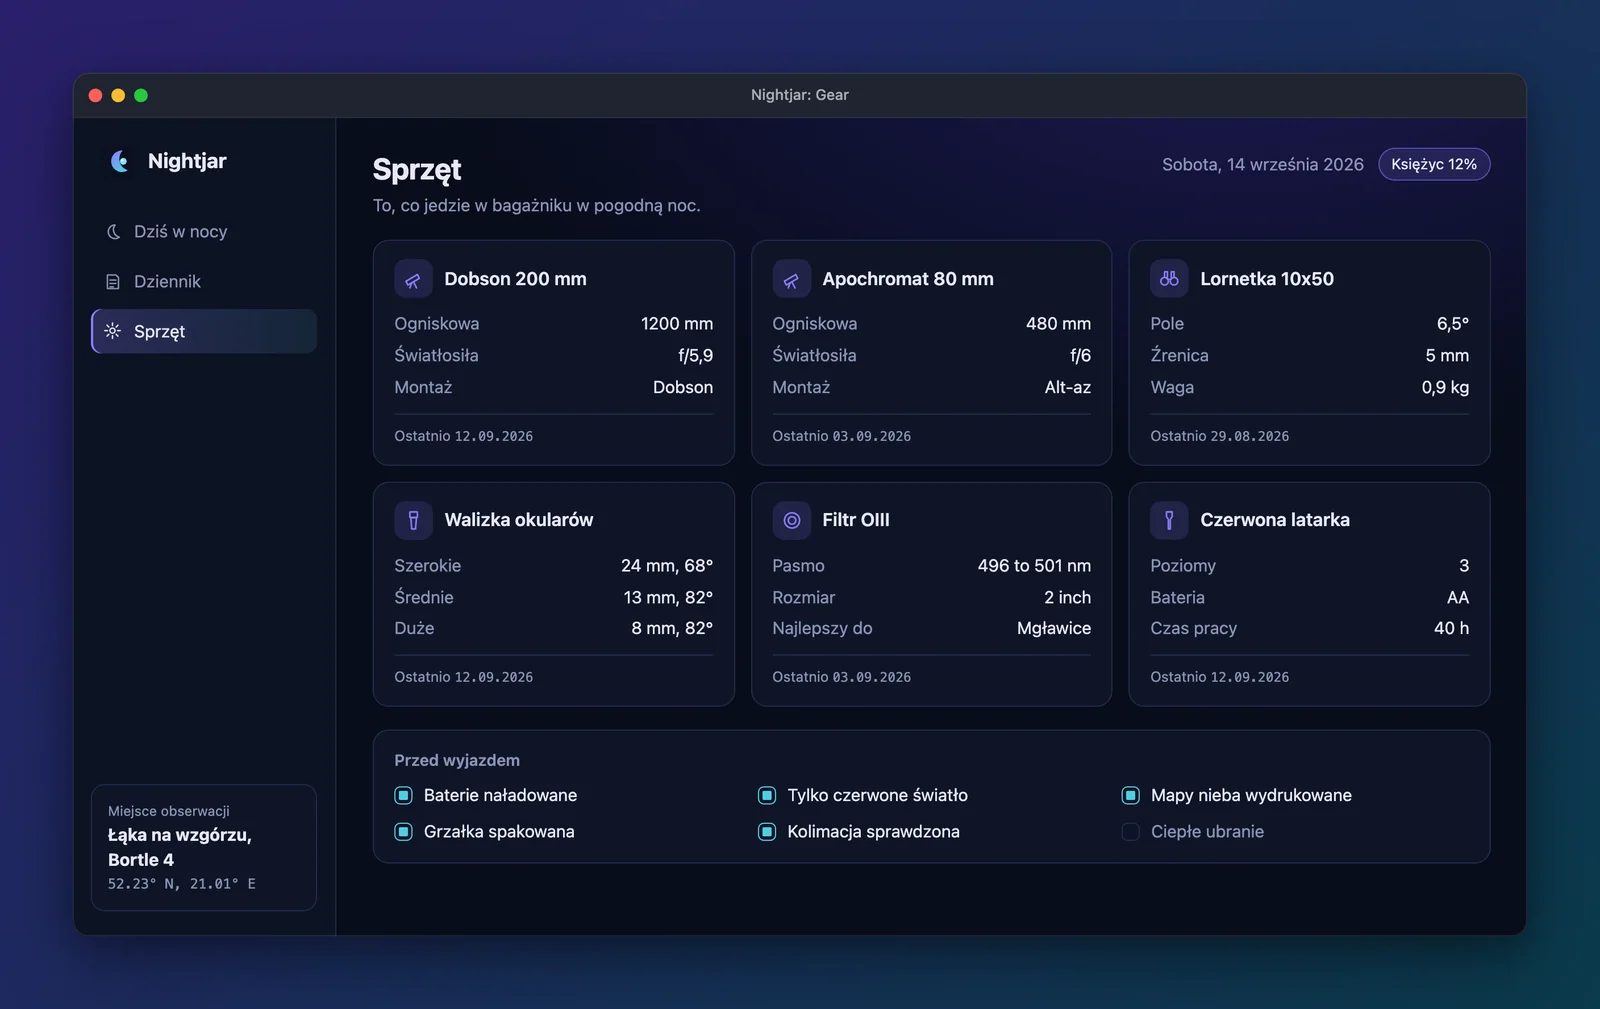Viewport: 1600px width, 1009px height.
Task: Select the Walizka okularów title
Action: click(x=519, y=520)
